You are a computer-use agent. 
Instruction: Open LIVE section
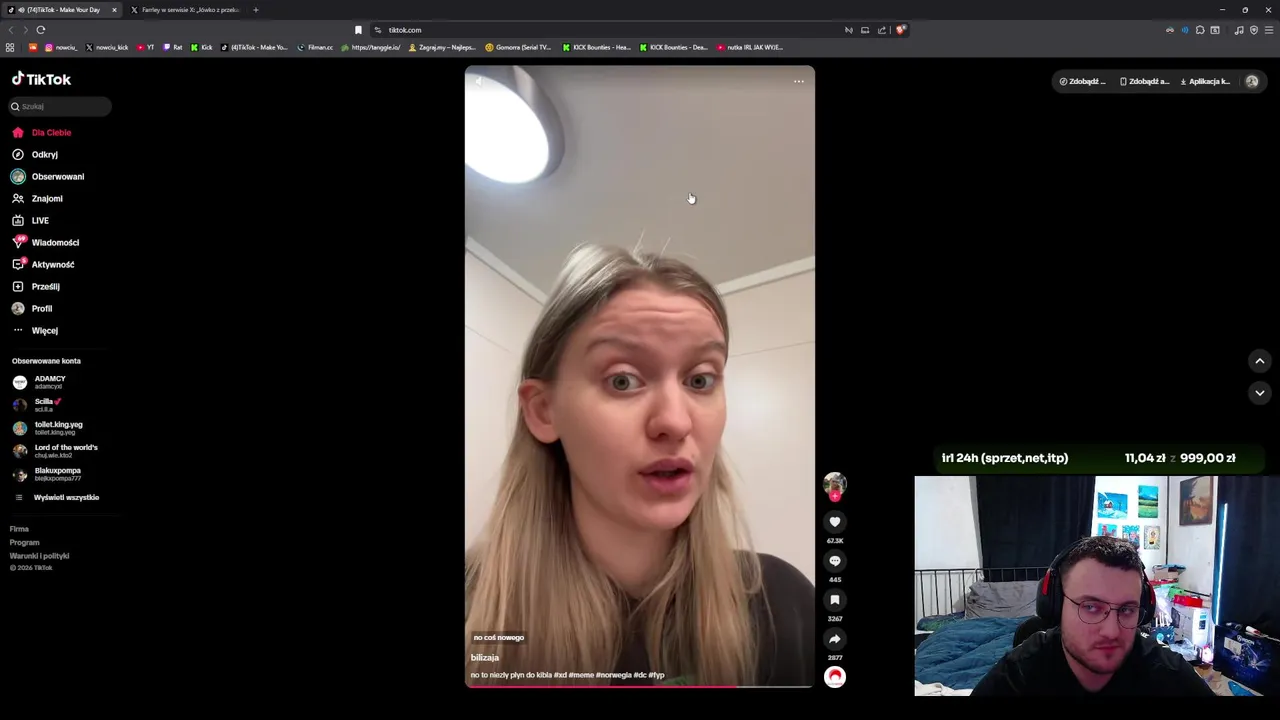pyautogui.click(x=30, y=221)
